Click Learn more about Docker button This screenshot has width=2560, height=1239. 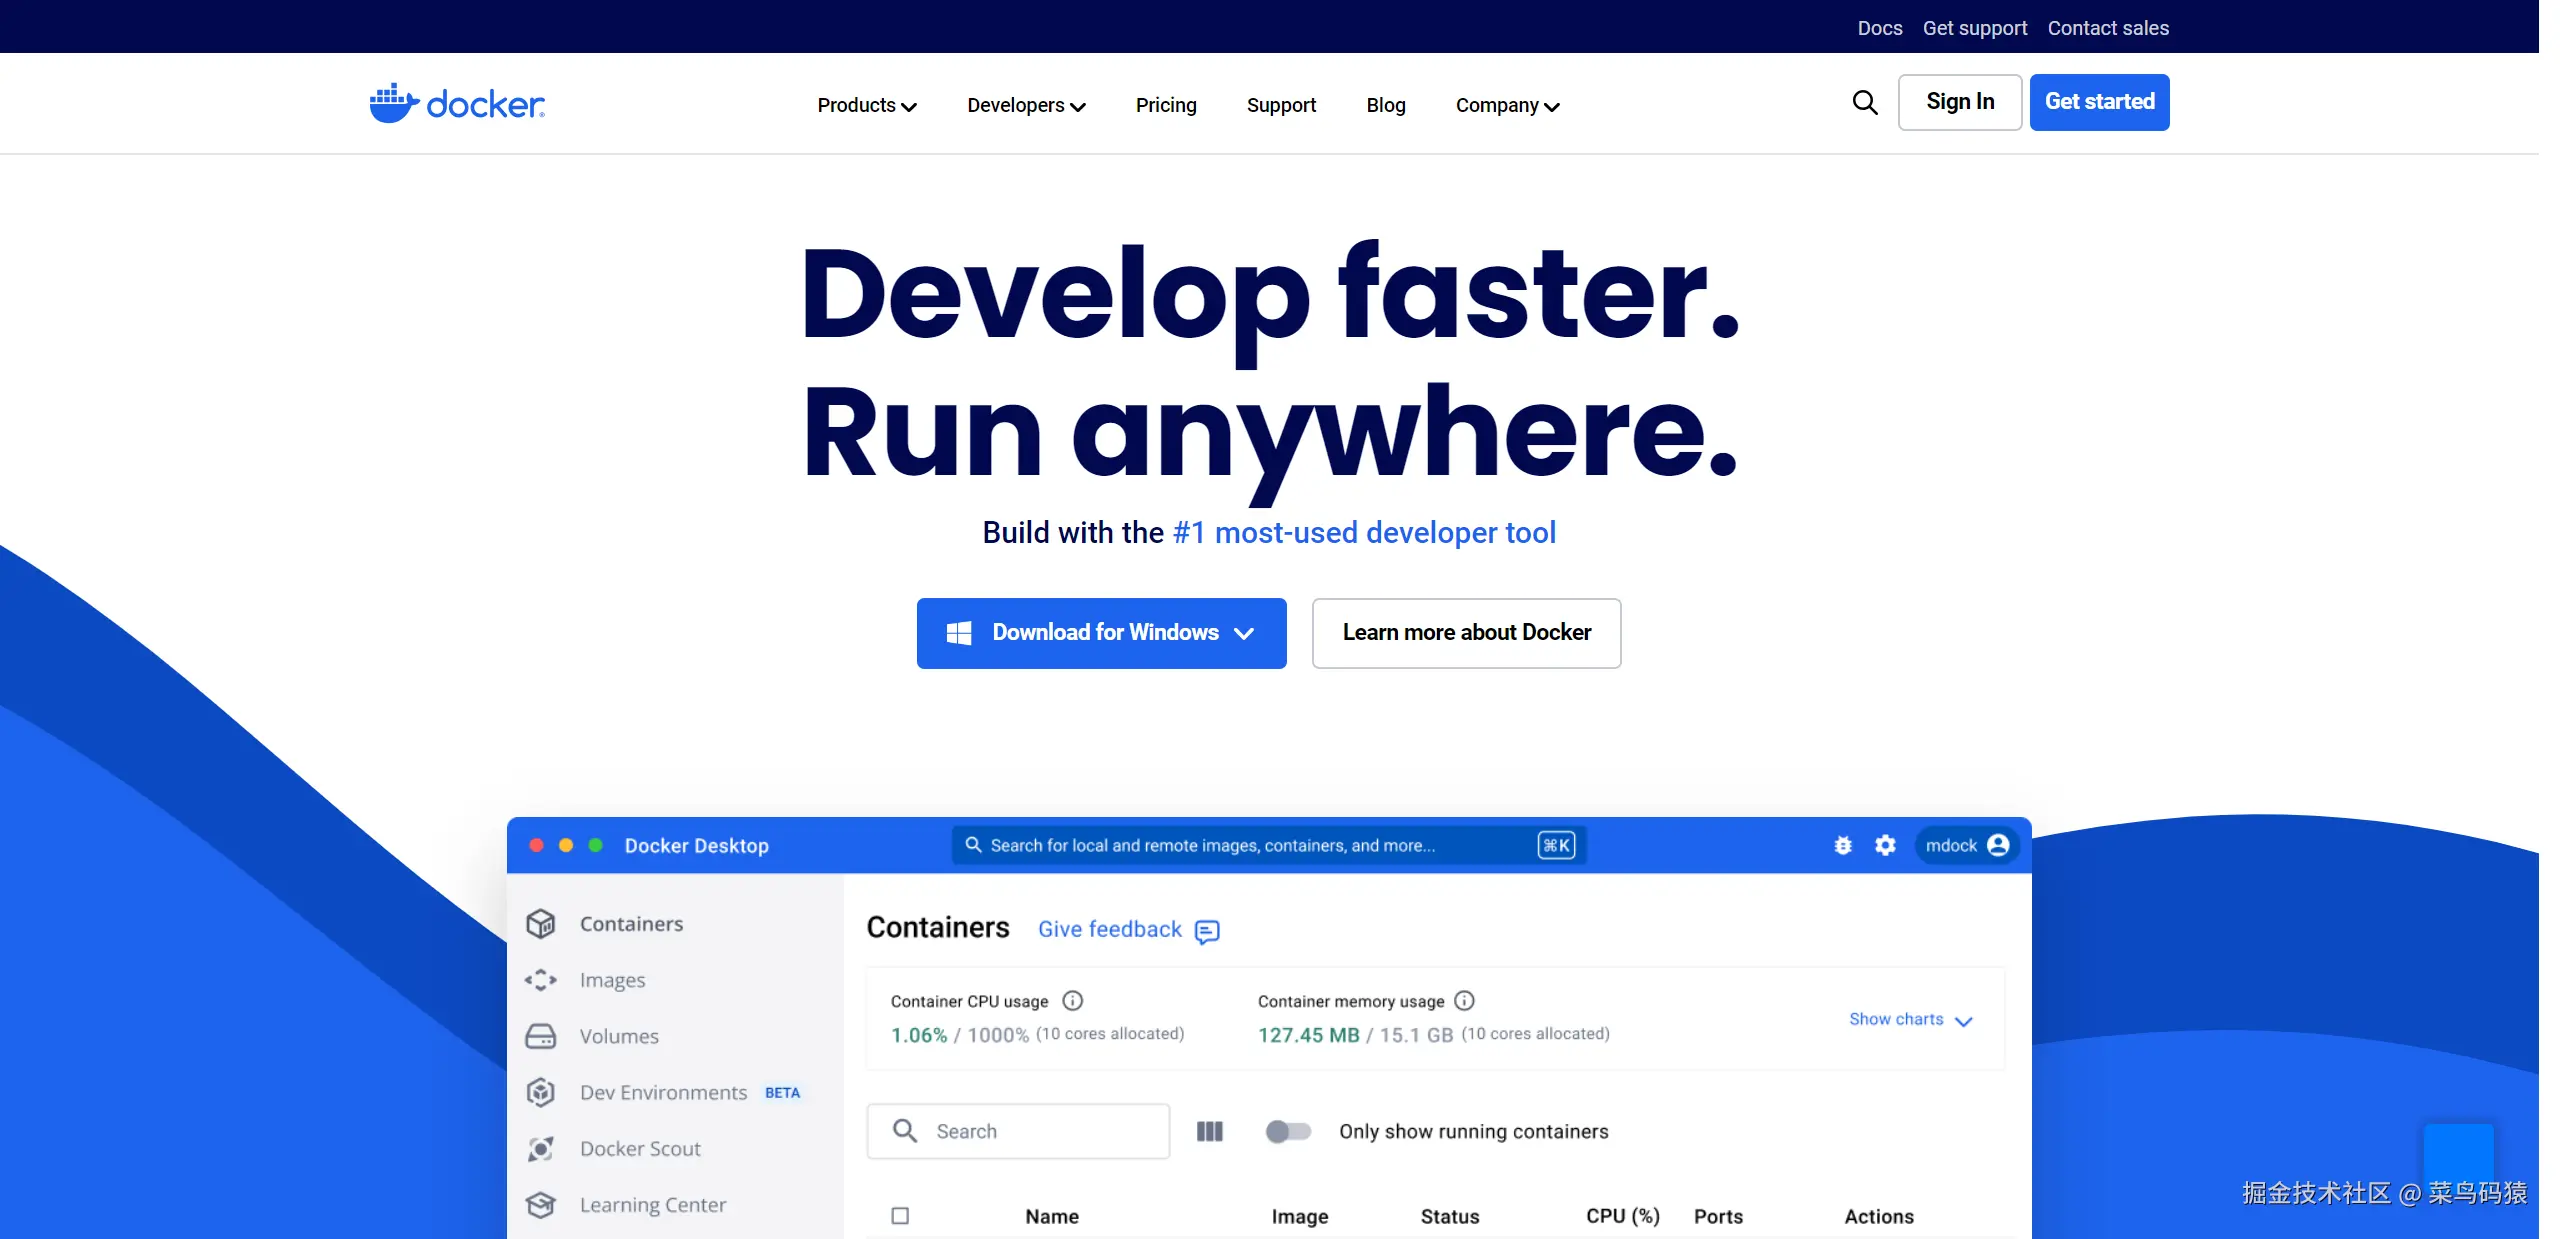1466,633
